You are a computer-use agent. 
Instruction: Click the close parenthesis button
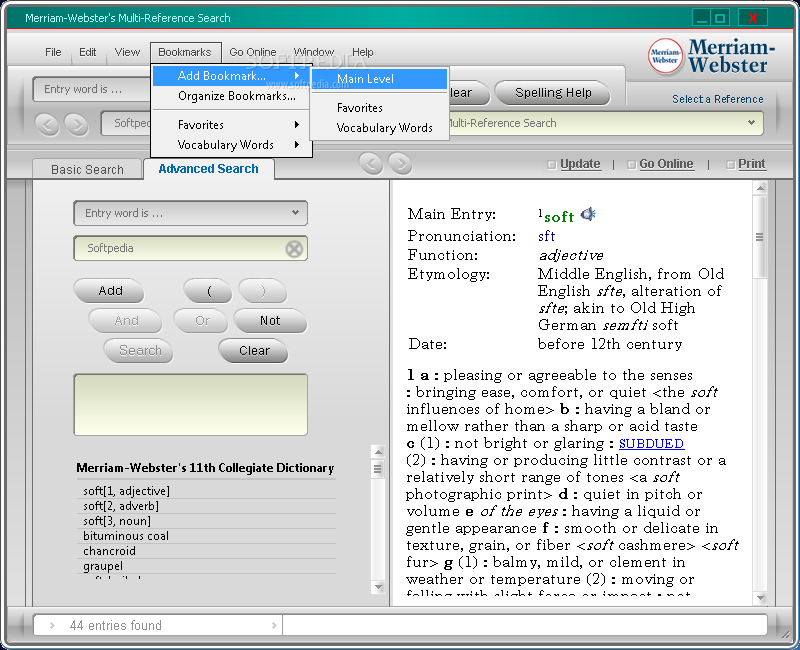(263, 291)
